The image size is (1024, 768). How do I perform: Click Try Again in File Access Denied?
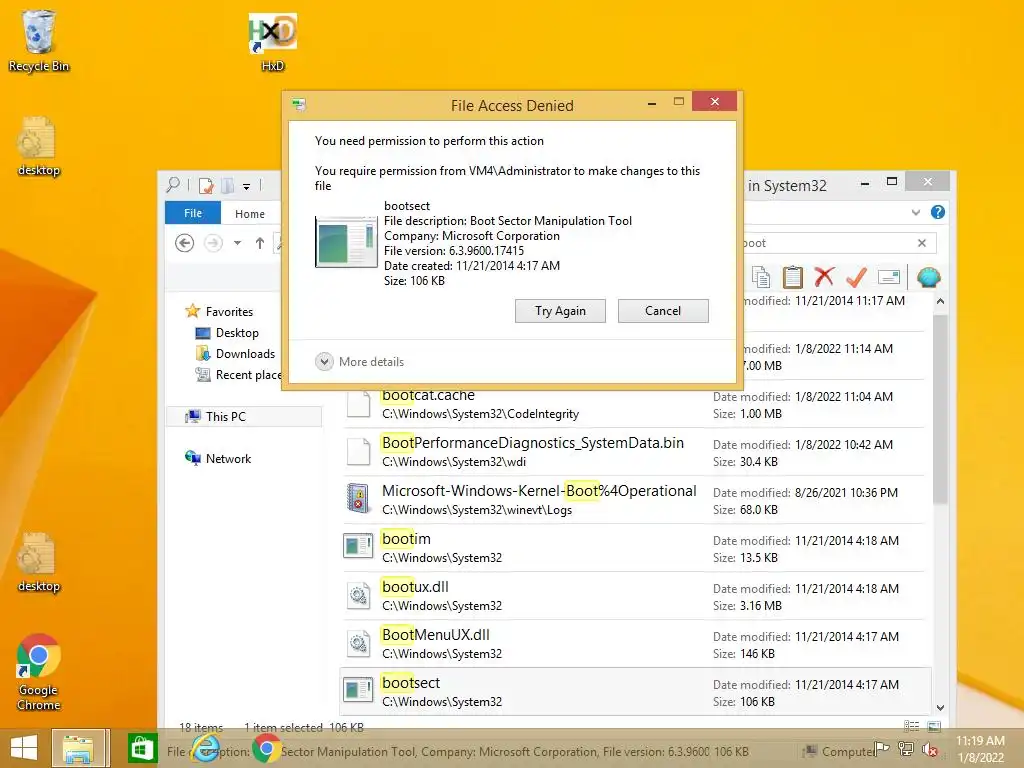[560, 311]
